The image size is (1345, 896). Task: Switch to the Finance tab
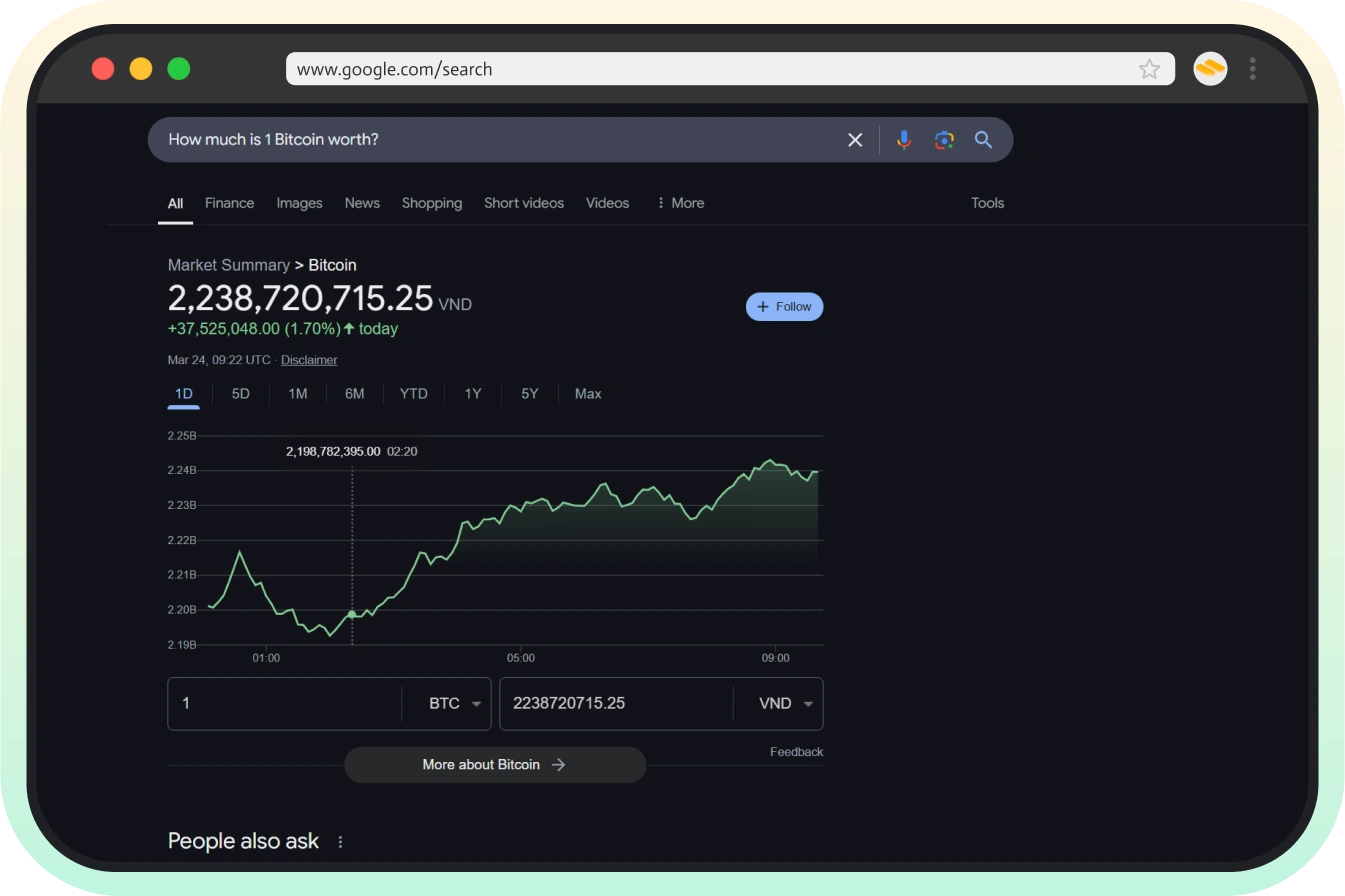(x=229, y=203)
